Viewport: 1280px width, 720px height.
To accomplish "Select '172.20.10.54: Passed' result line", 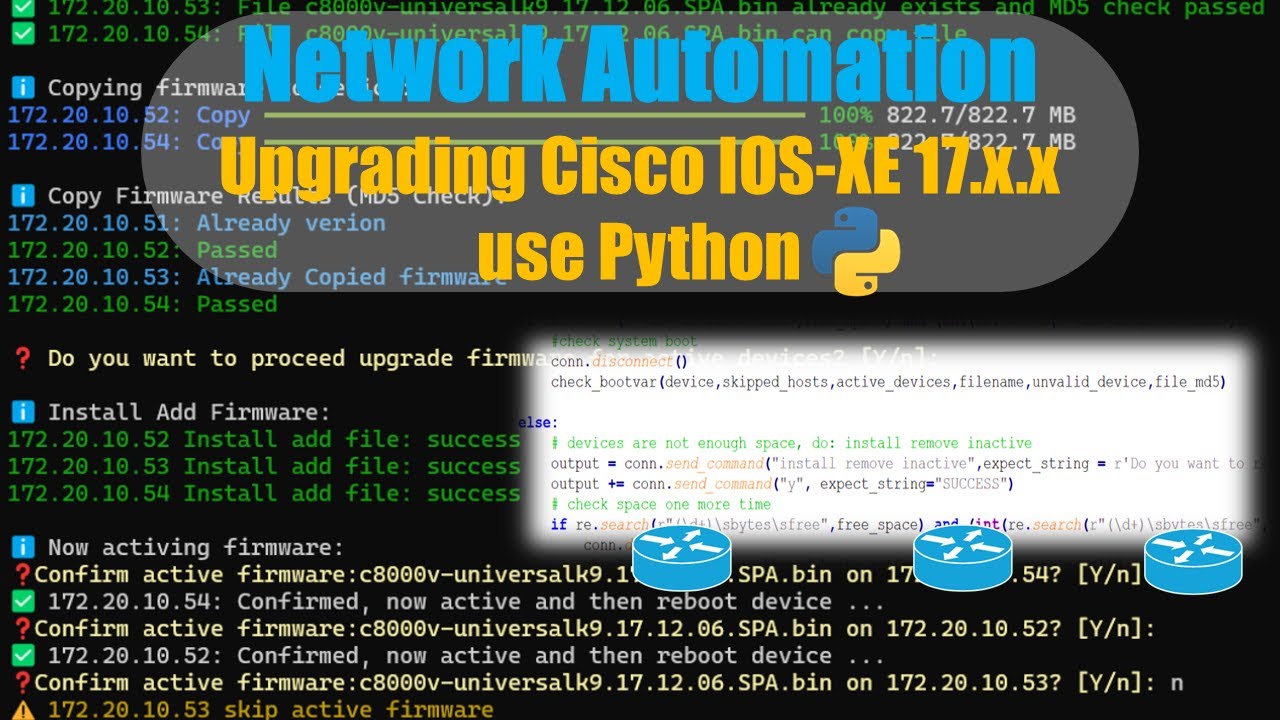I will pyautogui.click(x=142, y=304).
